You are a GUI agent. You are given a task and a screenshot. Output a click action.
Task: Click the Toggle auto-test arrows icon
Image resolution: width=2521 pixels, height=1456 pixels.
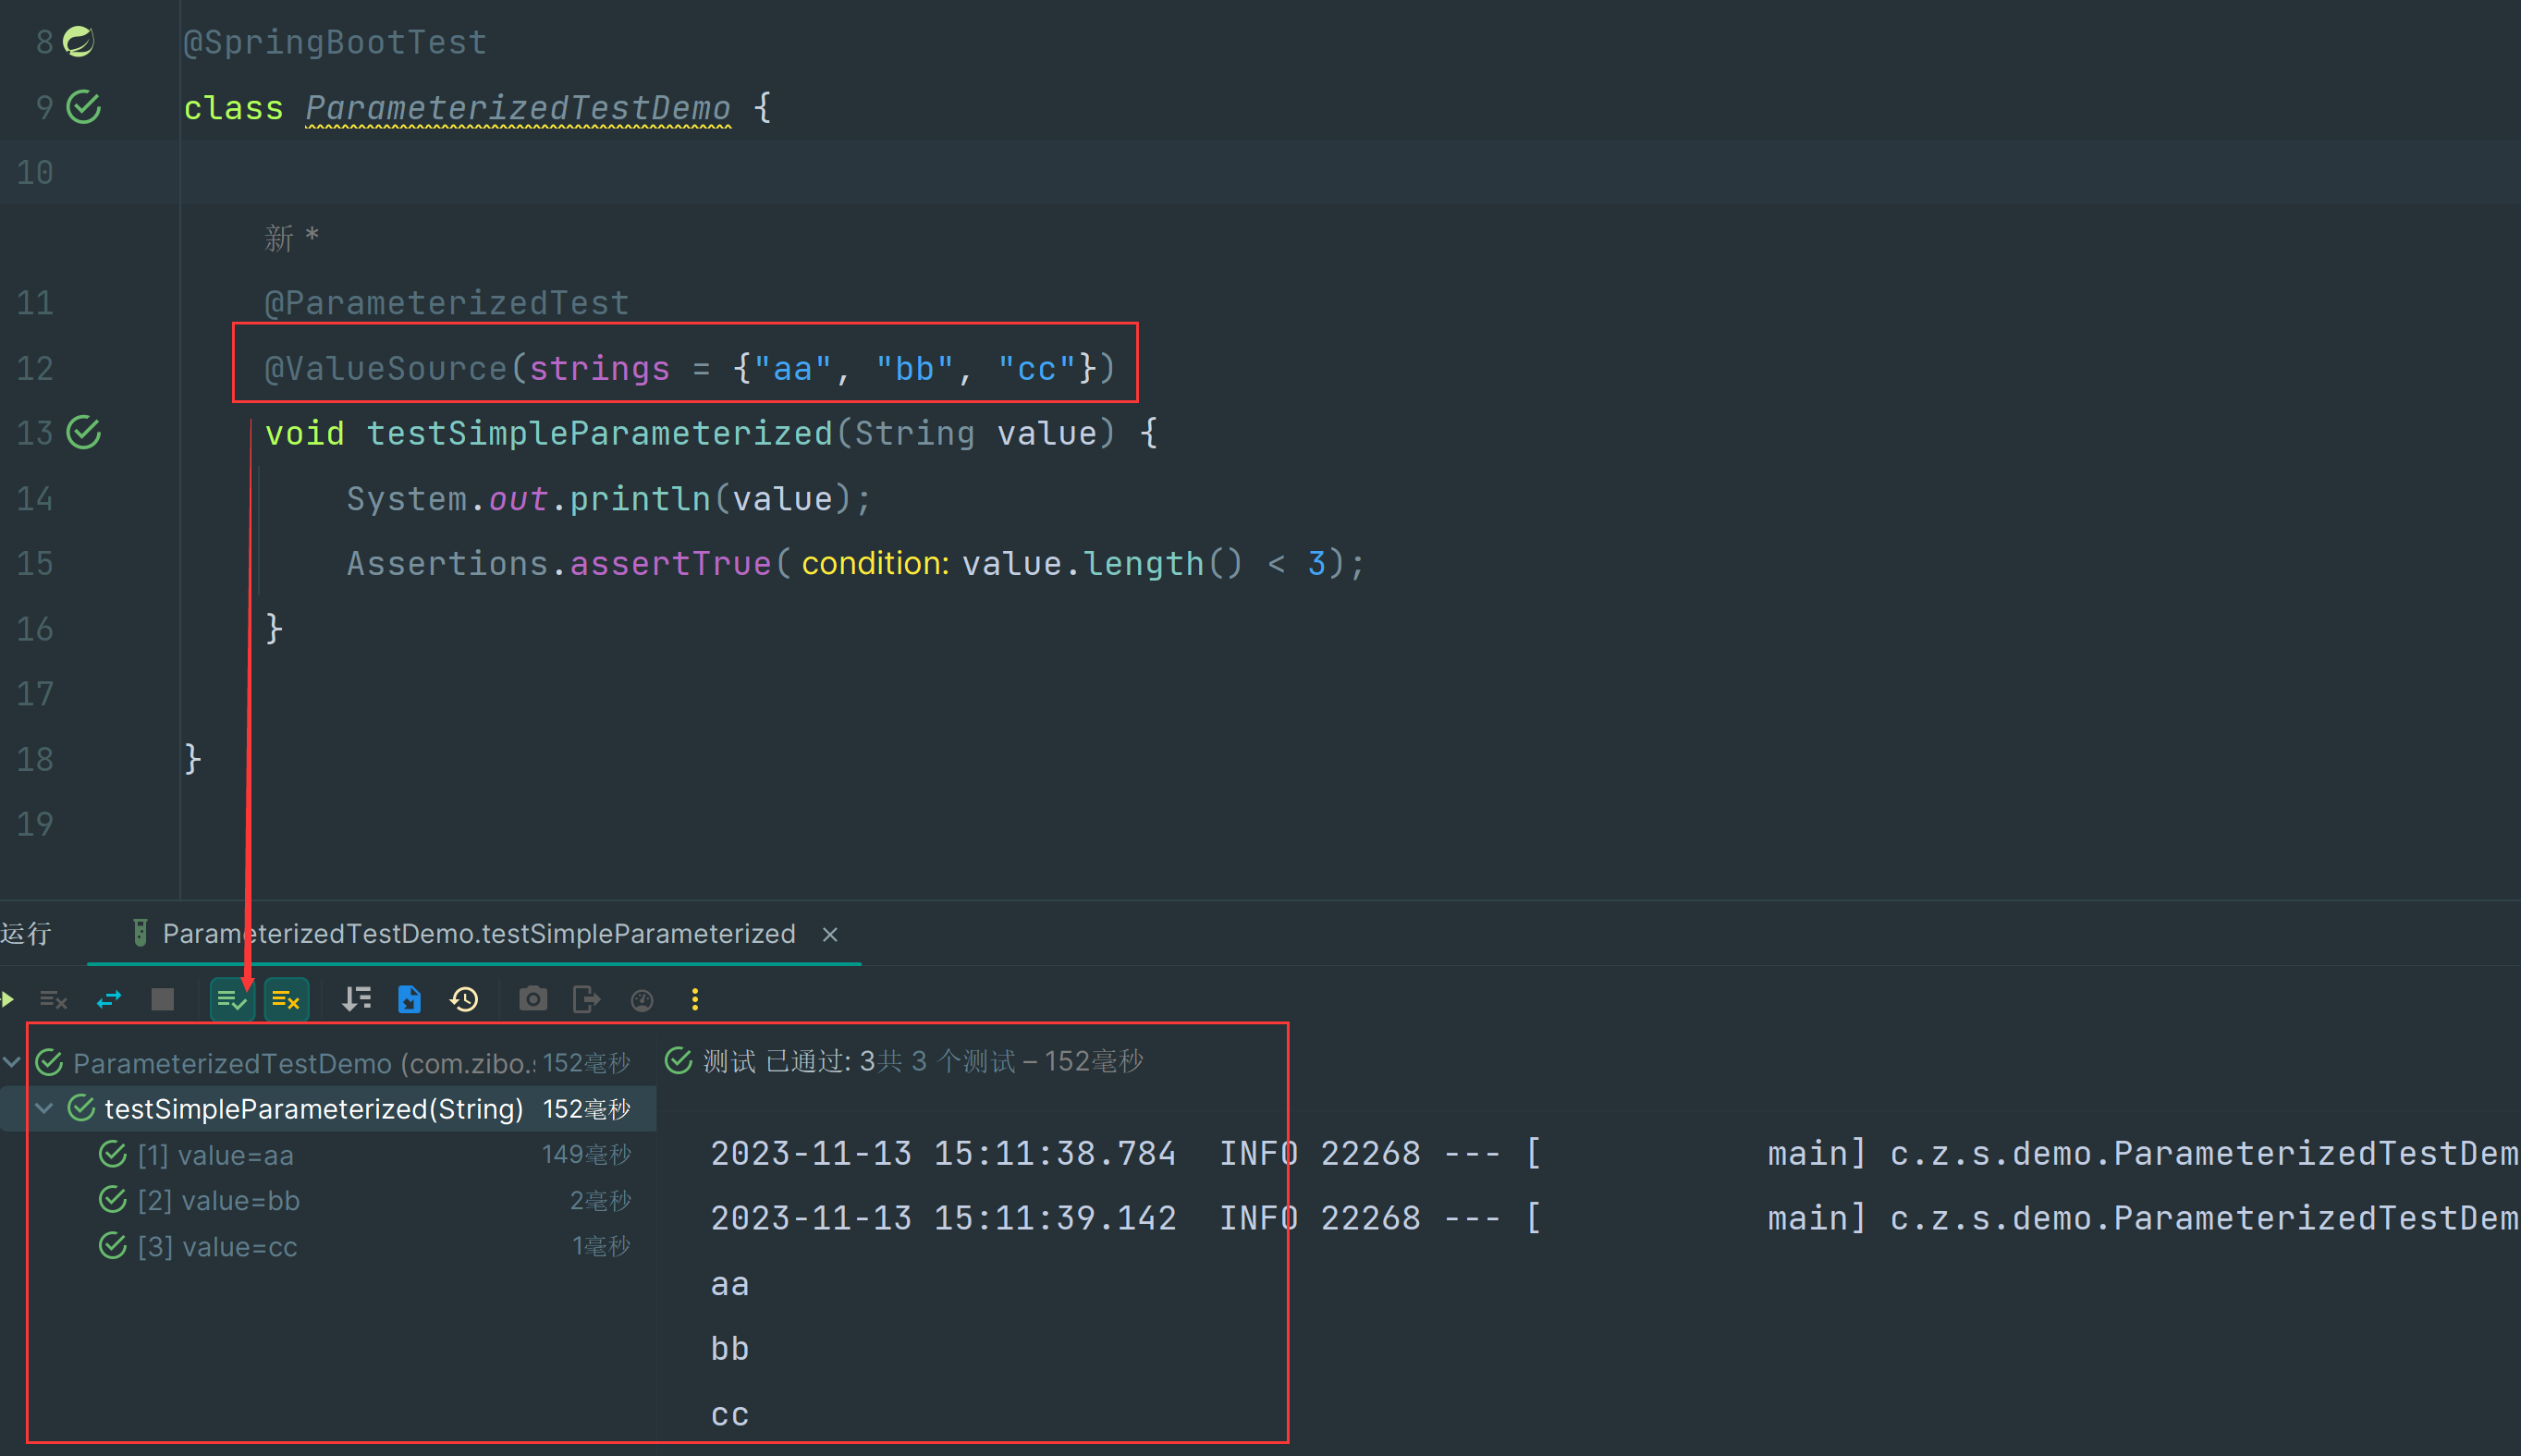[108, 999]
